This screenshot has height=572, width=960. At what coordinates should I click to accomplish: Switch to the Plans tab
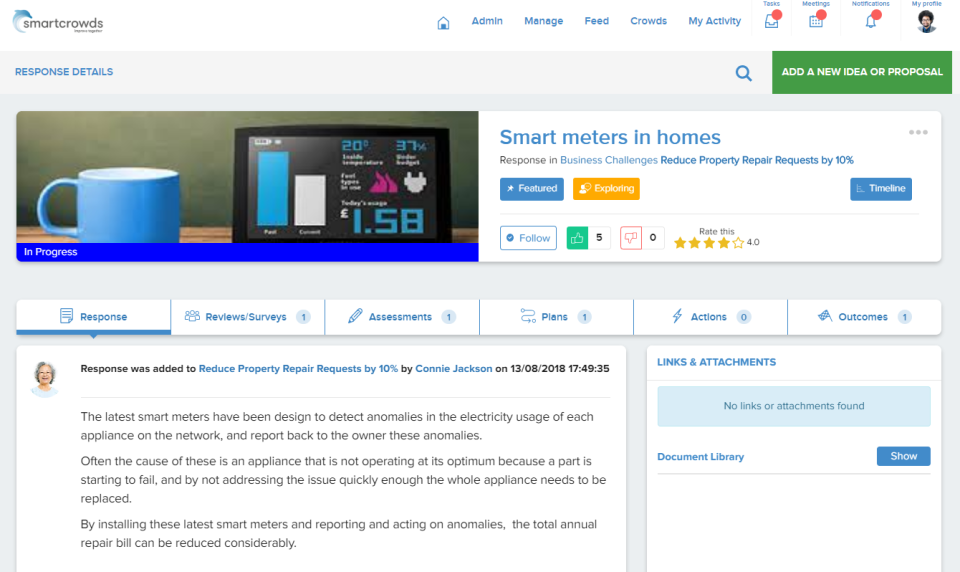point(557,317)
